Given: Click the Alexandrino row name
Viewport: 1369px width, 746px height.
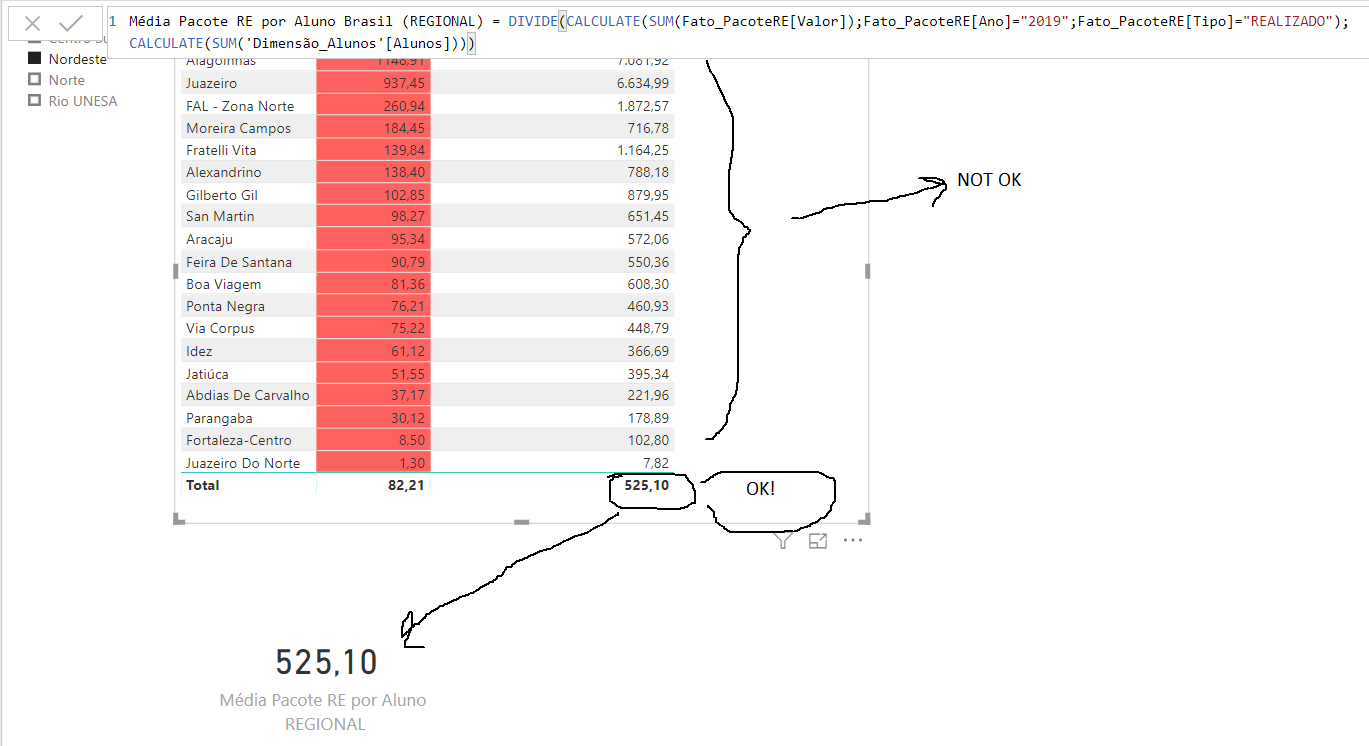Looking at the screenshot, I should (x=223, y=172).
